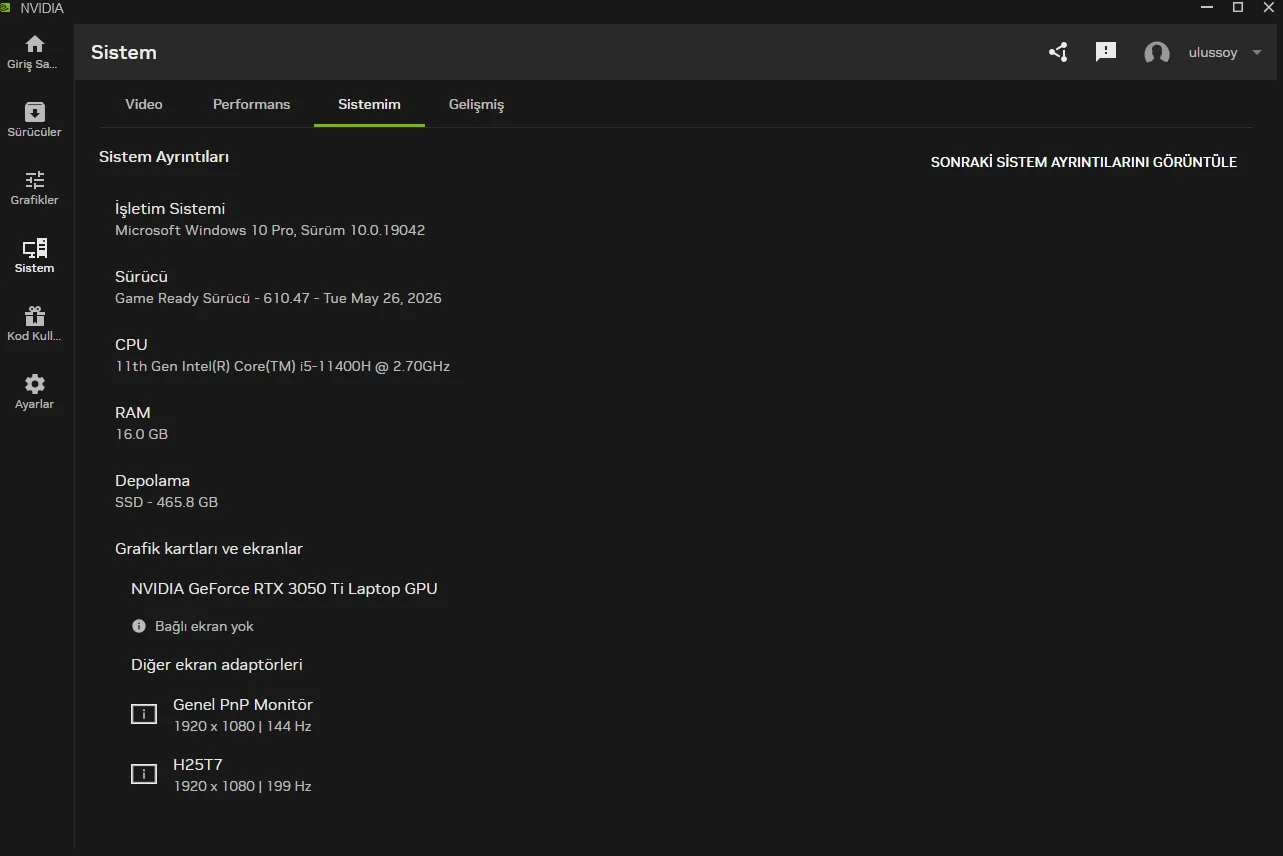
Task: Click the H25T7 display icon
Action: click(144, 774)
